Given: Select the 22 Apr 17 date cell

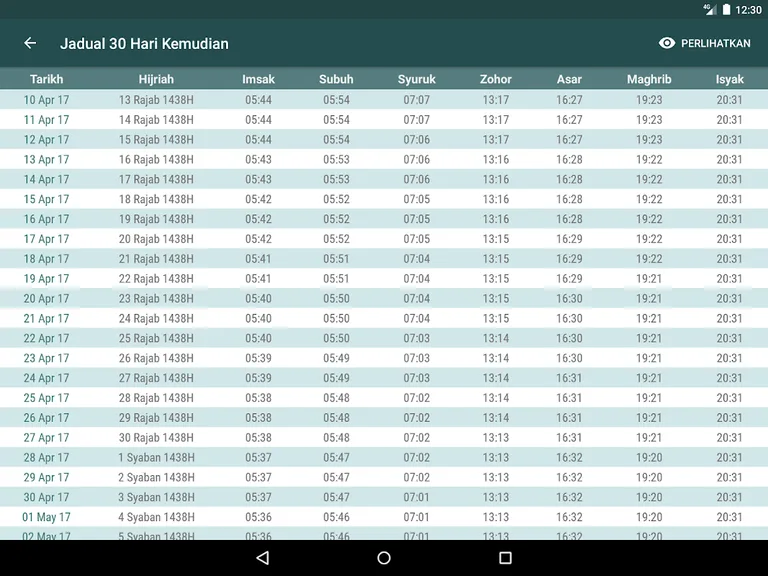Looking at the screenshot, I should coord(47,338).
